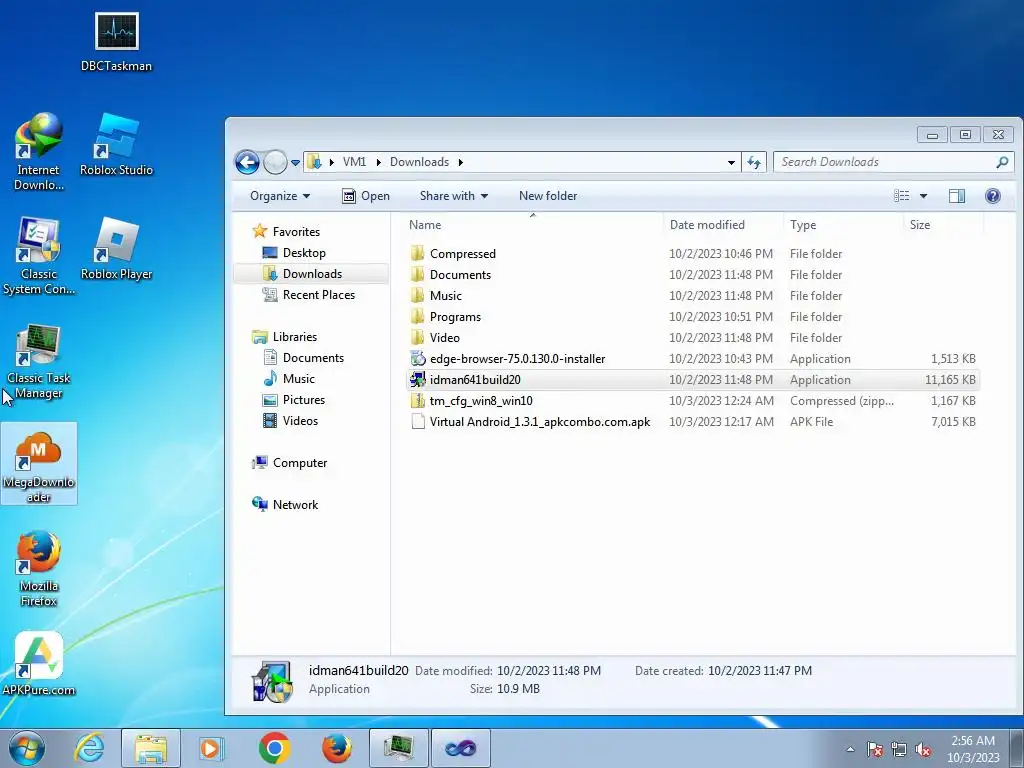Select the APKPure.com desktop shortcut
Image resolution: width=1024 pixels, height=768 pixels.
tap(39, 665)
